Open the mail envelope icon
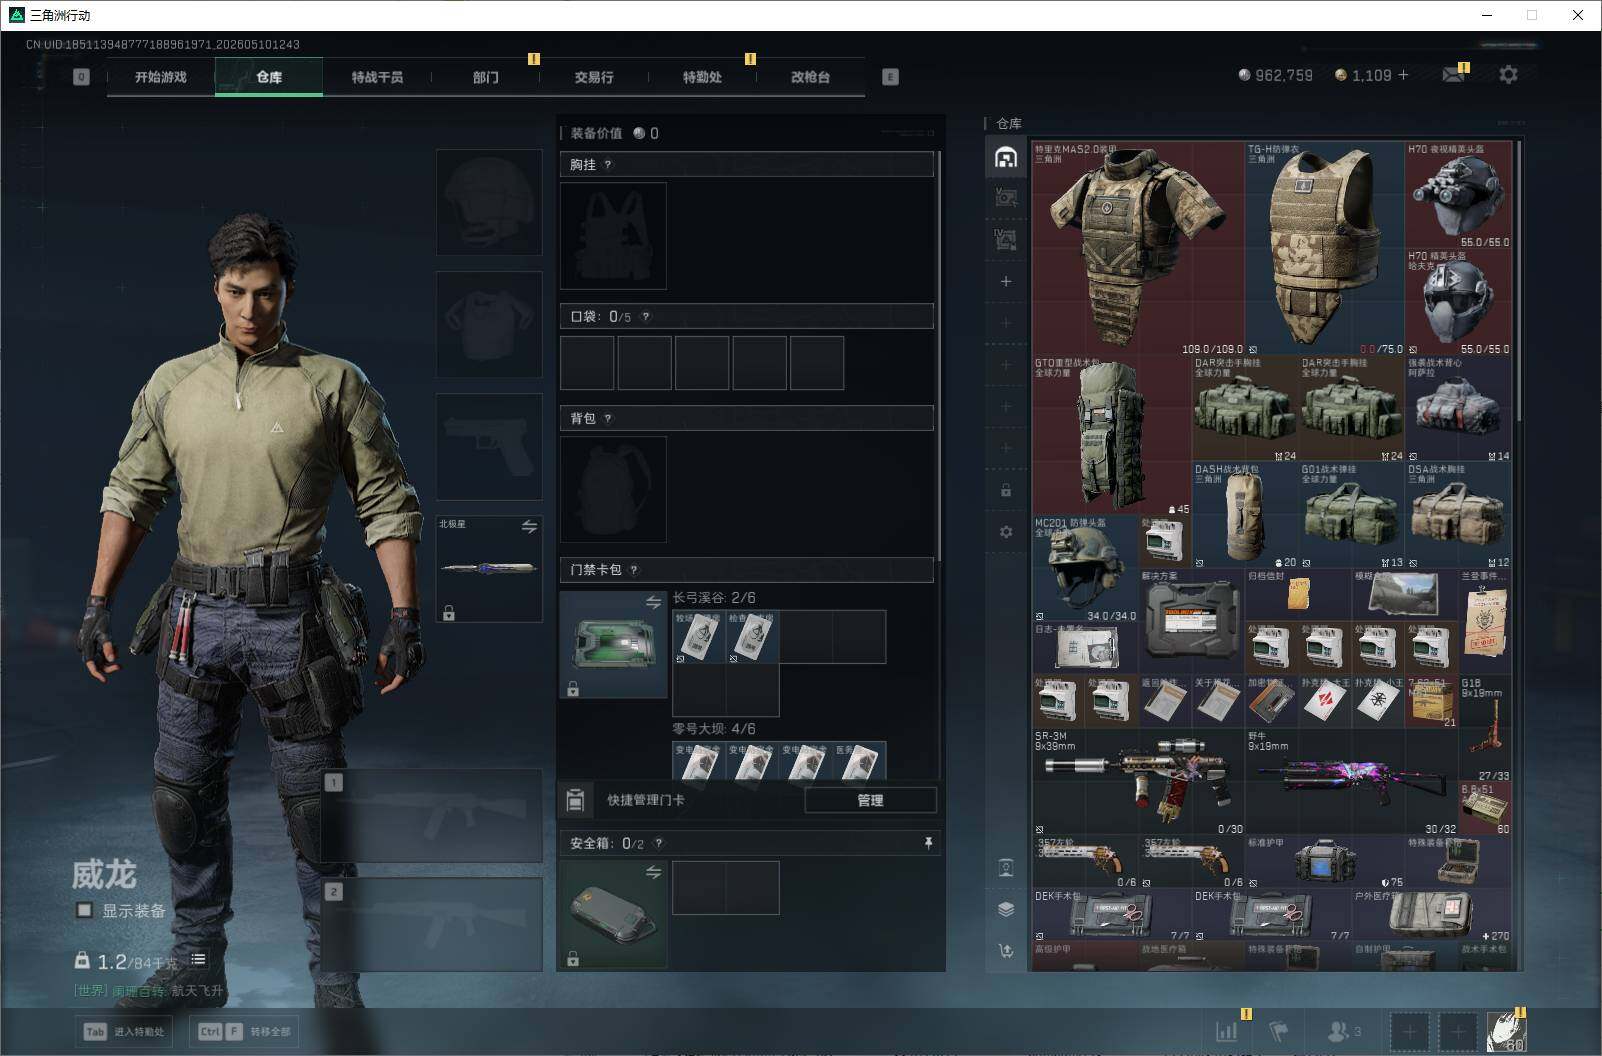The image size is (1602, 1056). point(1453,75)
